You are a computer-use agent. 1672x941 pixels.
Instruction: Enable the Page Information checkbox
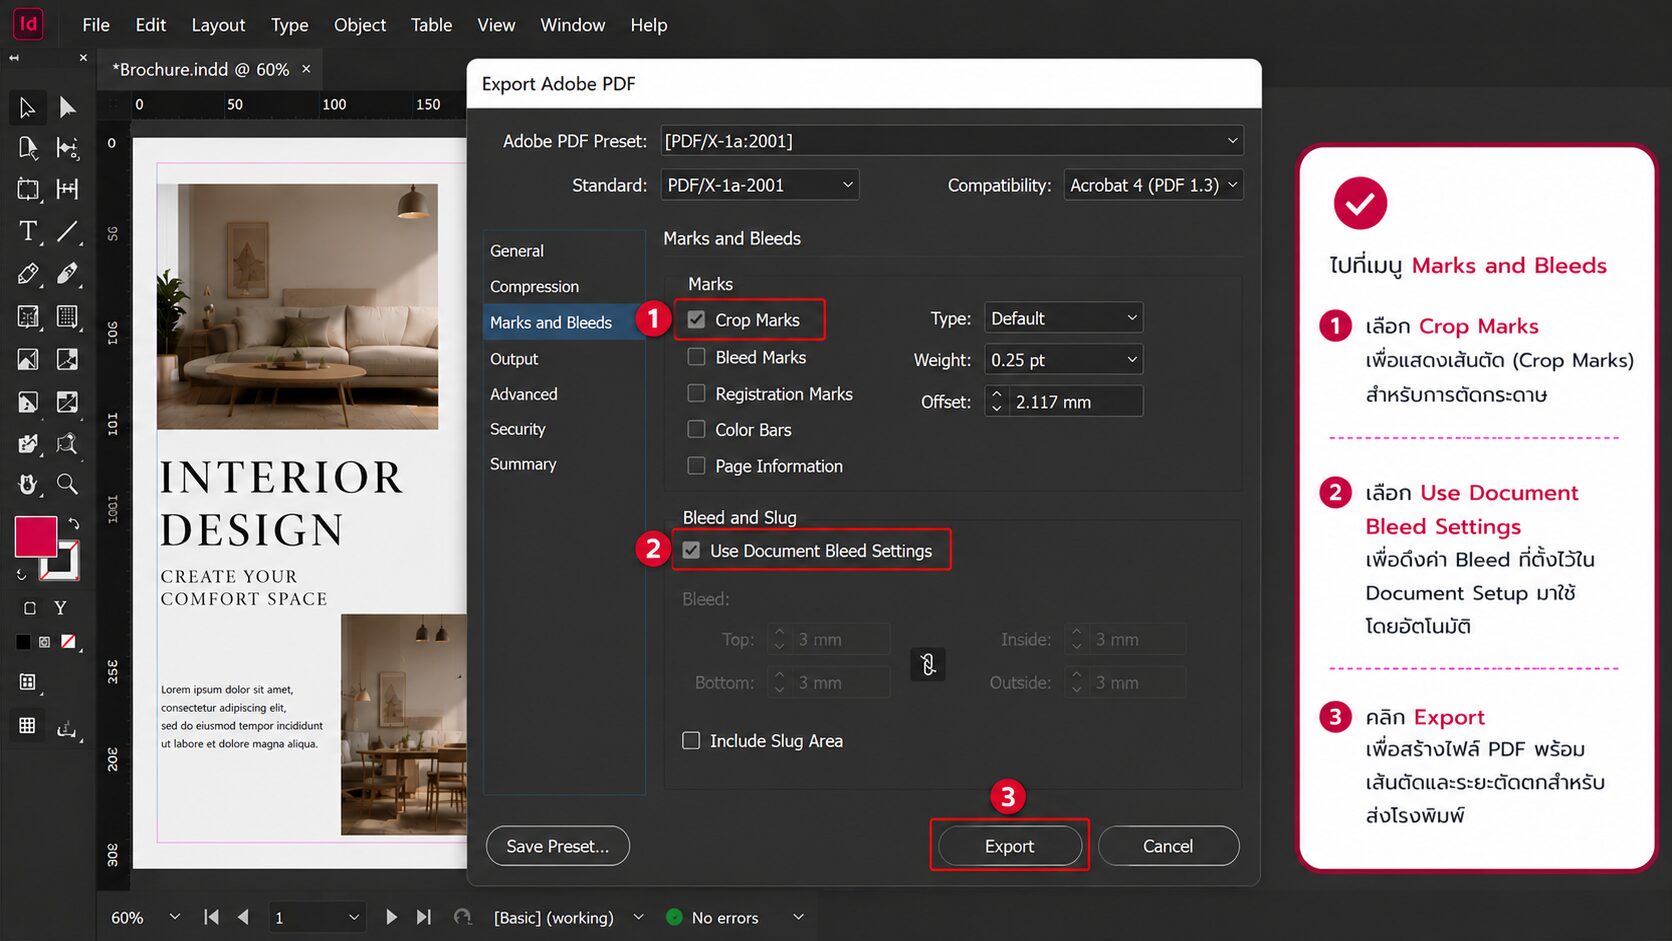click(x=696, y=466)
